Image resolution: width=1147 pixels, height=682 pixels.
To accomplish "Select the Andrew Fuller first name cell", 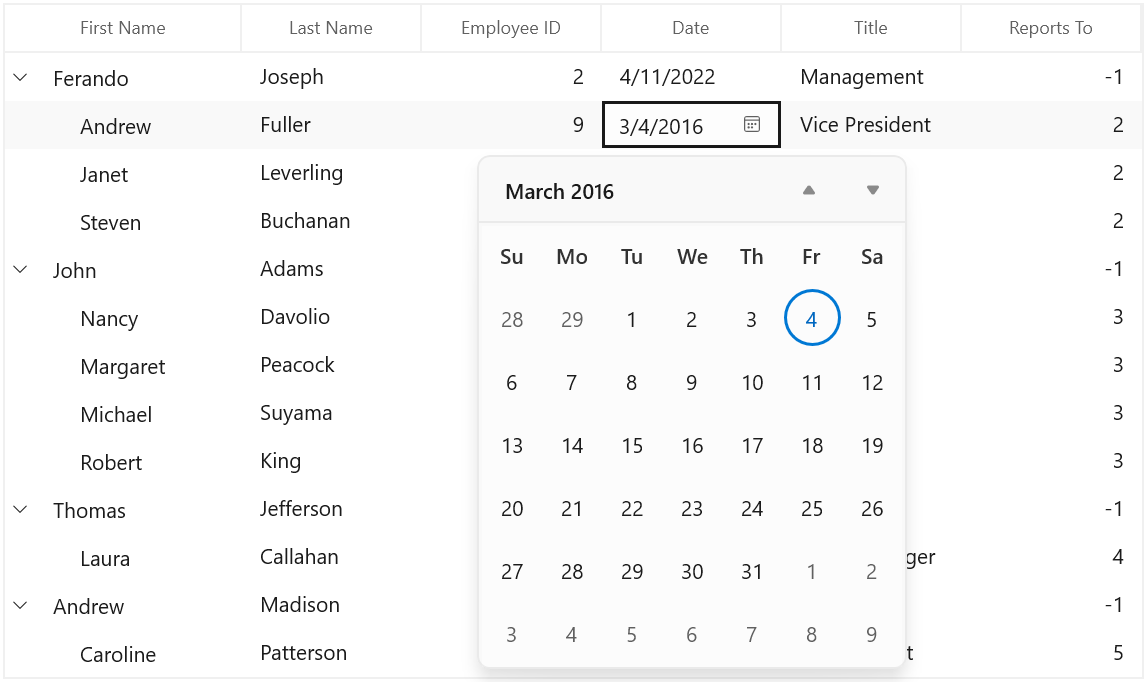I will 123,125.
